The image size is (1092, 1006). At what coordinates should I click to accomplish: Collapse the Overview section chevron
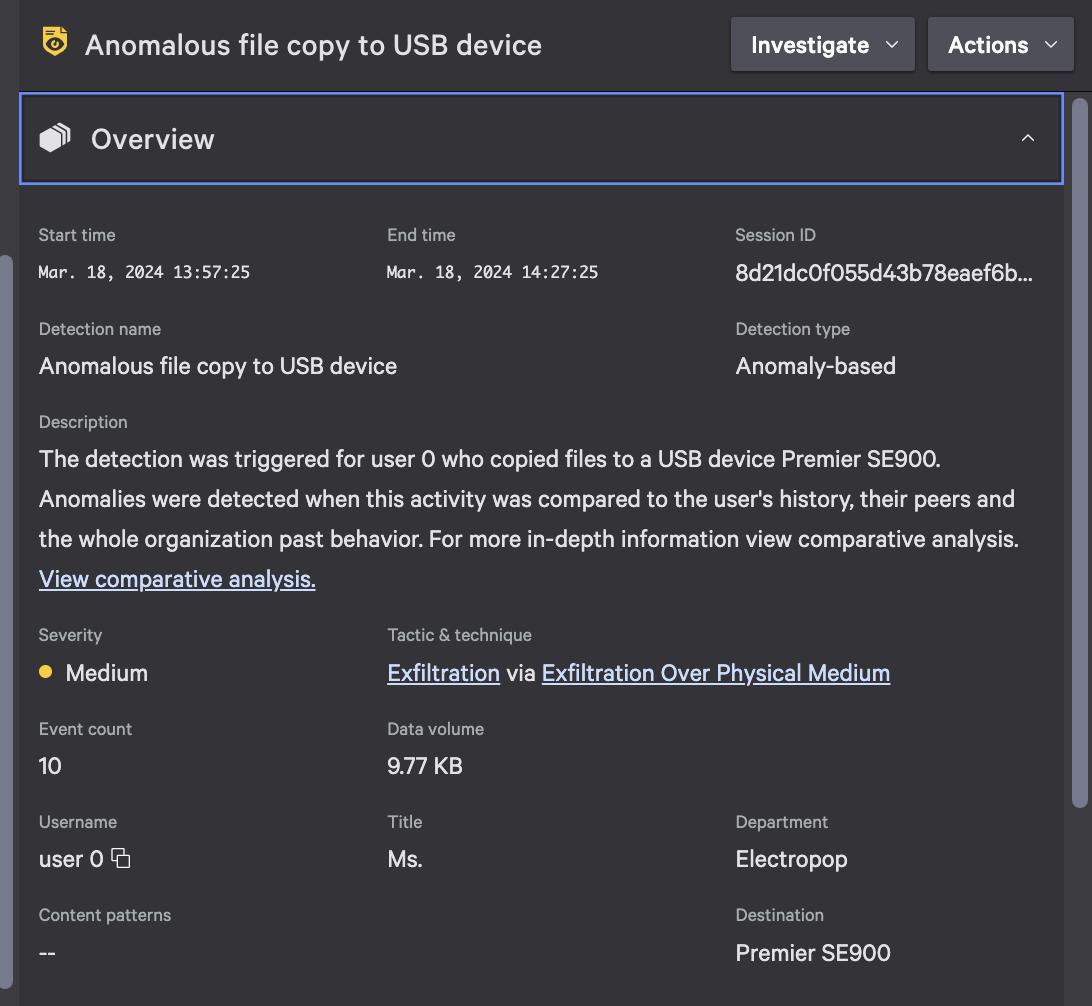(1027, 139)
